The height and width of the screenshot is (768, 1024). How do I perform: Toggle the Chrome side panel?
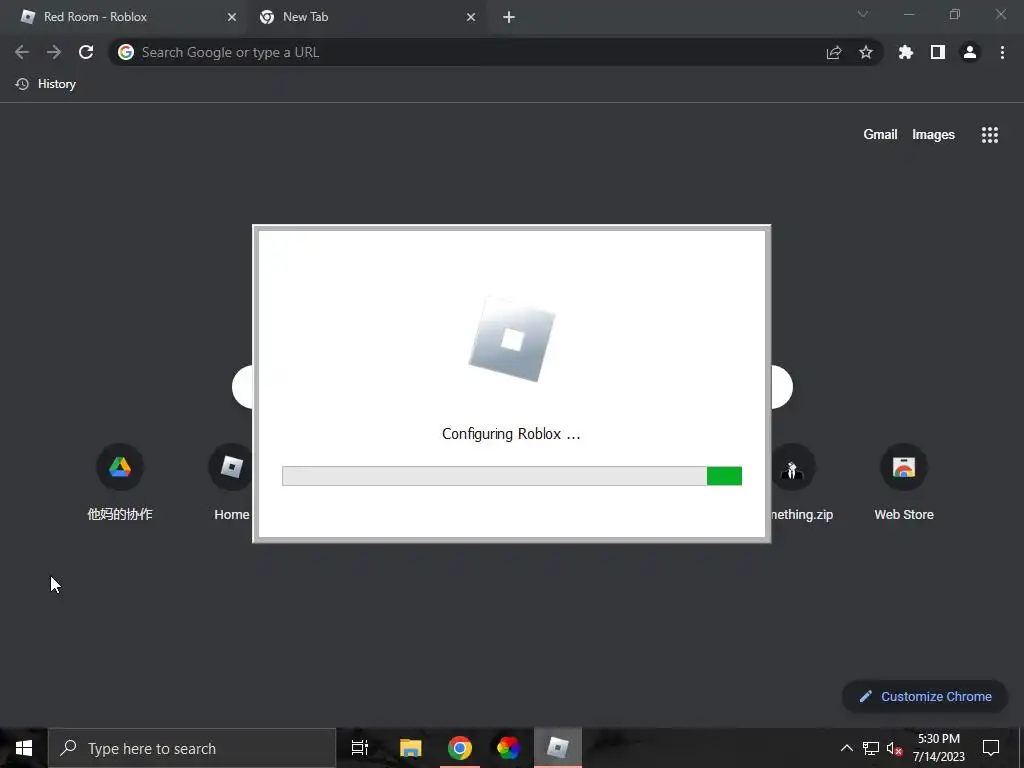(938, 52)
